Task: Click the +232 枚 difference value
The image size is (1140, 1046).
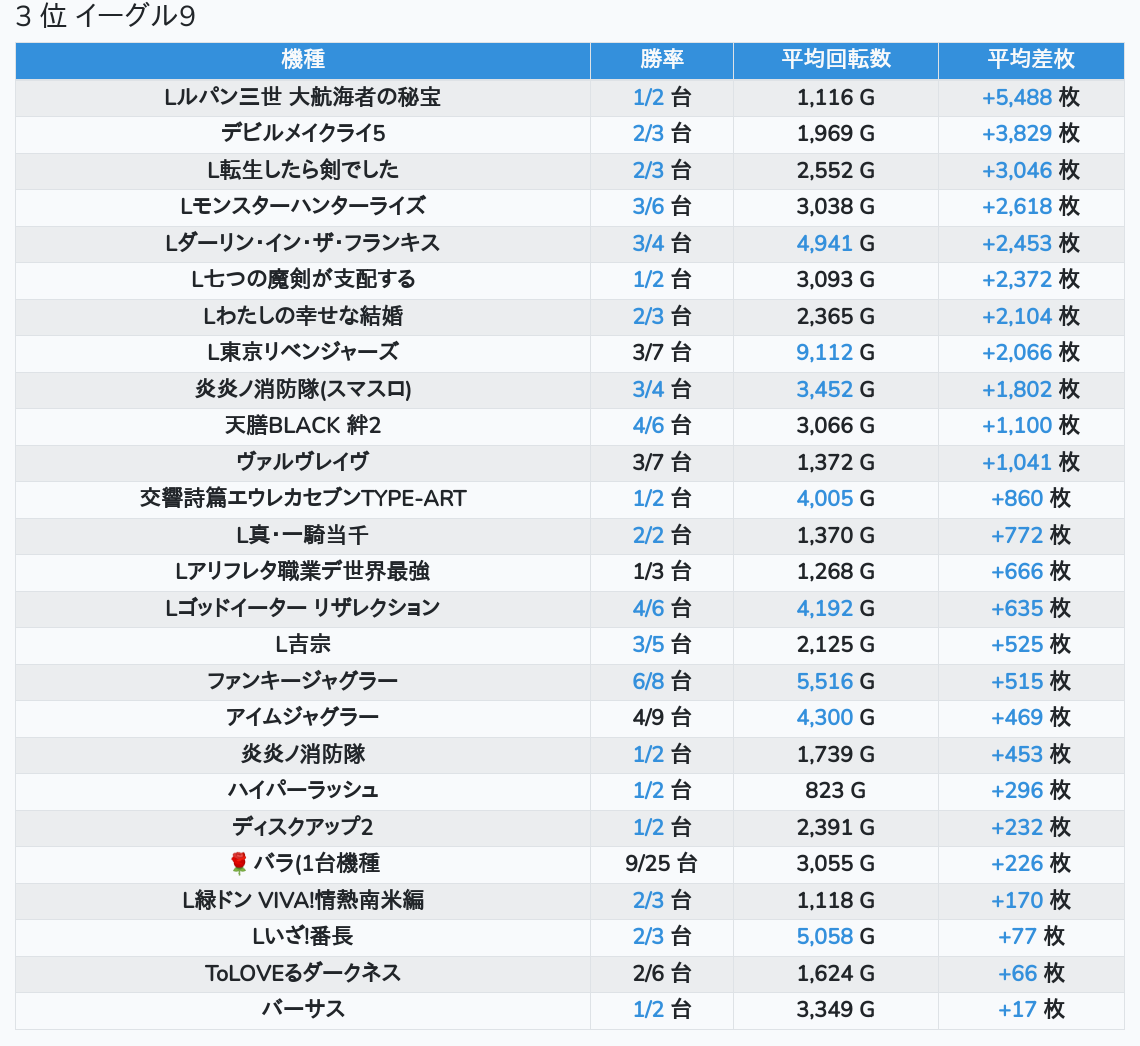Action: click(x=1031, y=827)
